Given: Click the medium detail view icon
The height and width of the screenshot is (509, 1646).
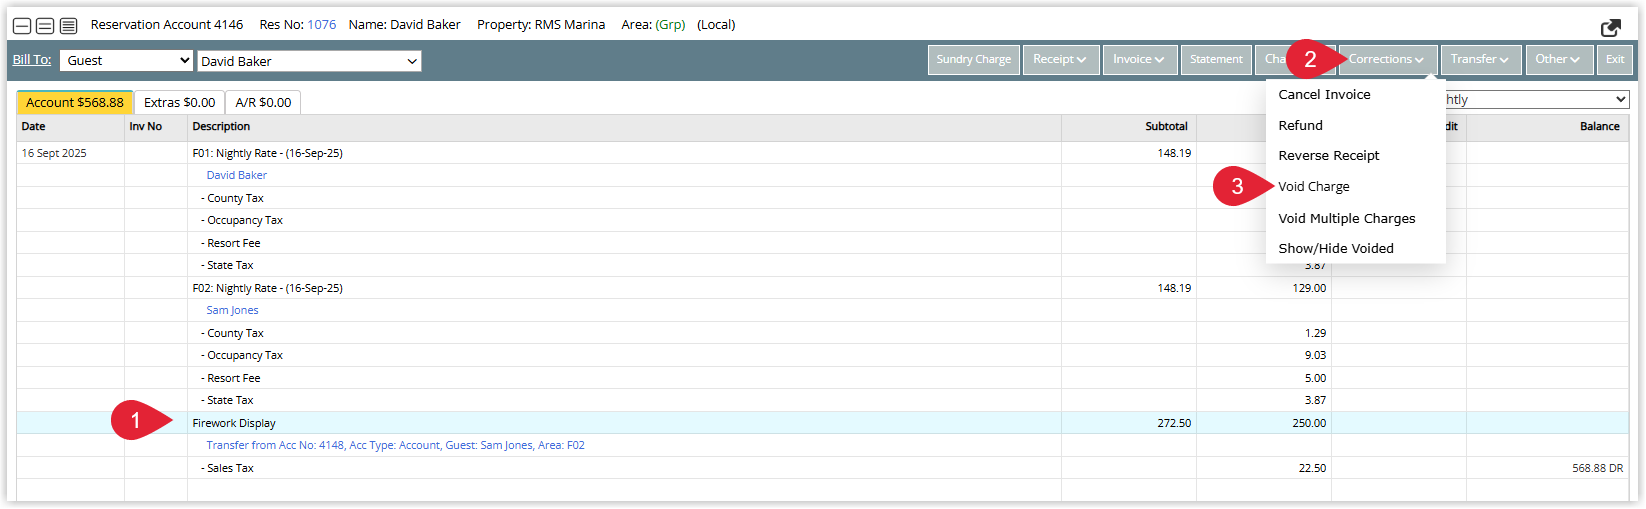Looking at the screenshot, I should (45, 25).
